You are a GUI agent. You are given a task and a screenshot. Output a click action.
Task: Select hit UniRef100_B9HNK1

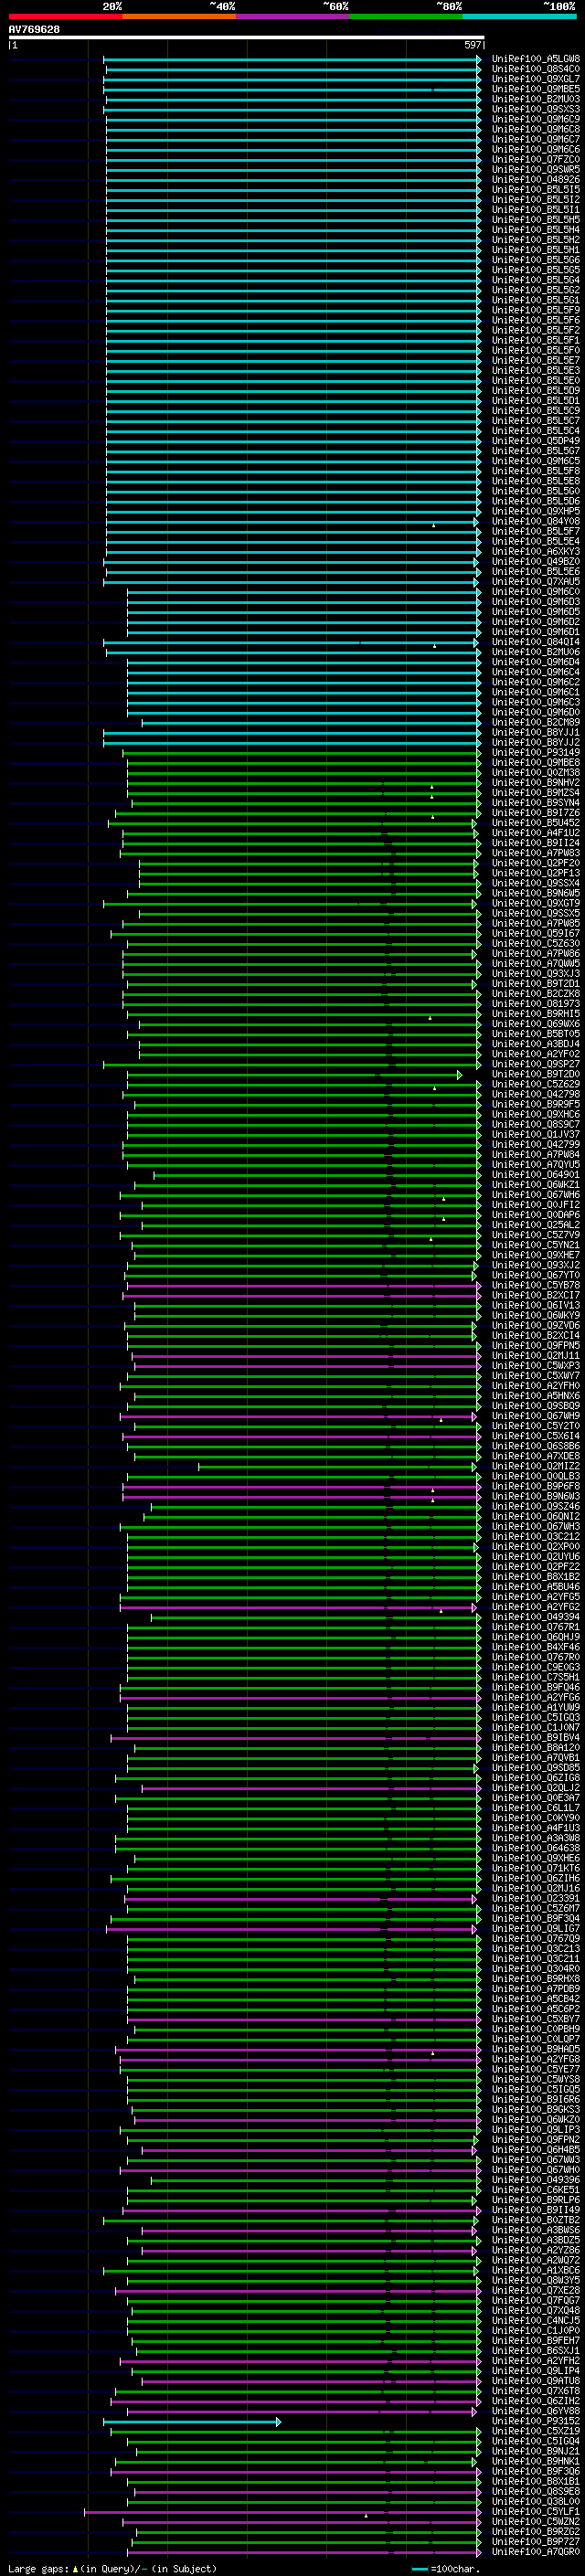click(x=536, y=2461)
